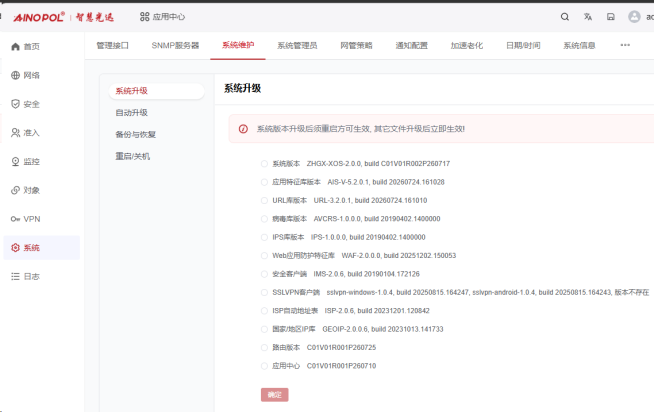Open 监控 monitoring section

tap(25, 161)
